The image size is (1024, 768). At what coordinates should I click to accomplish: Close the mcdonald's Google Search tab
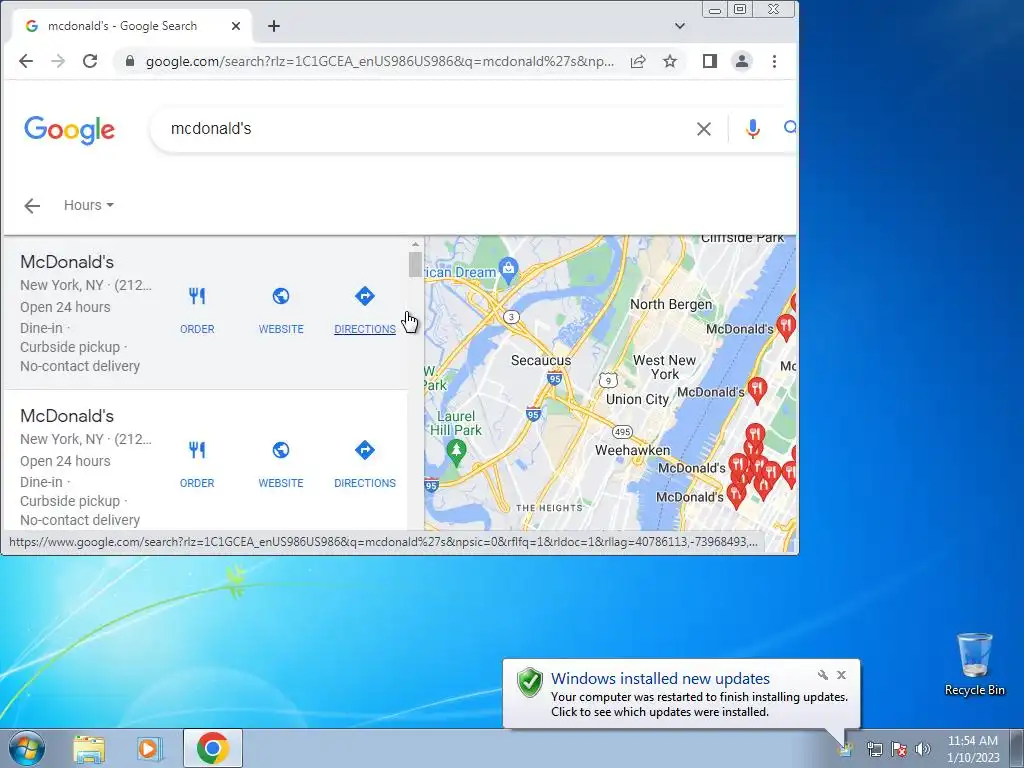(x=236, y=26)
